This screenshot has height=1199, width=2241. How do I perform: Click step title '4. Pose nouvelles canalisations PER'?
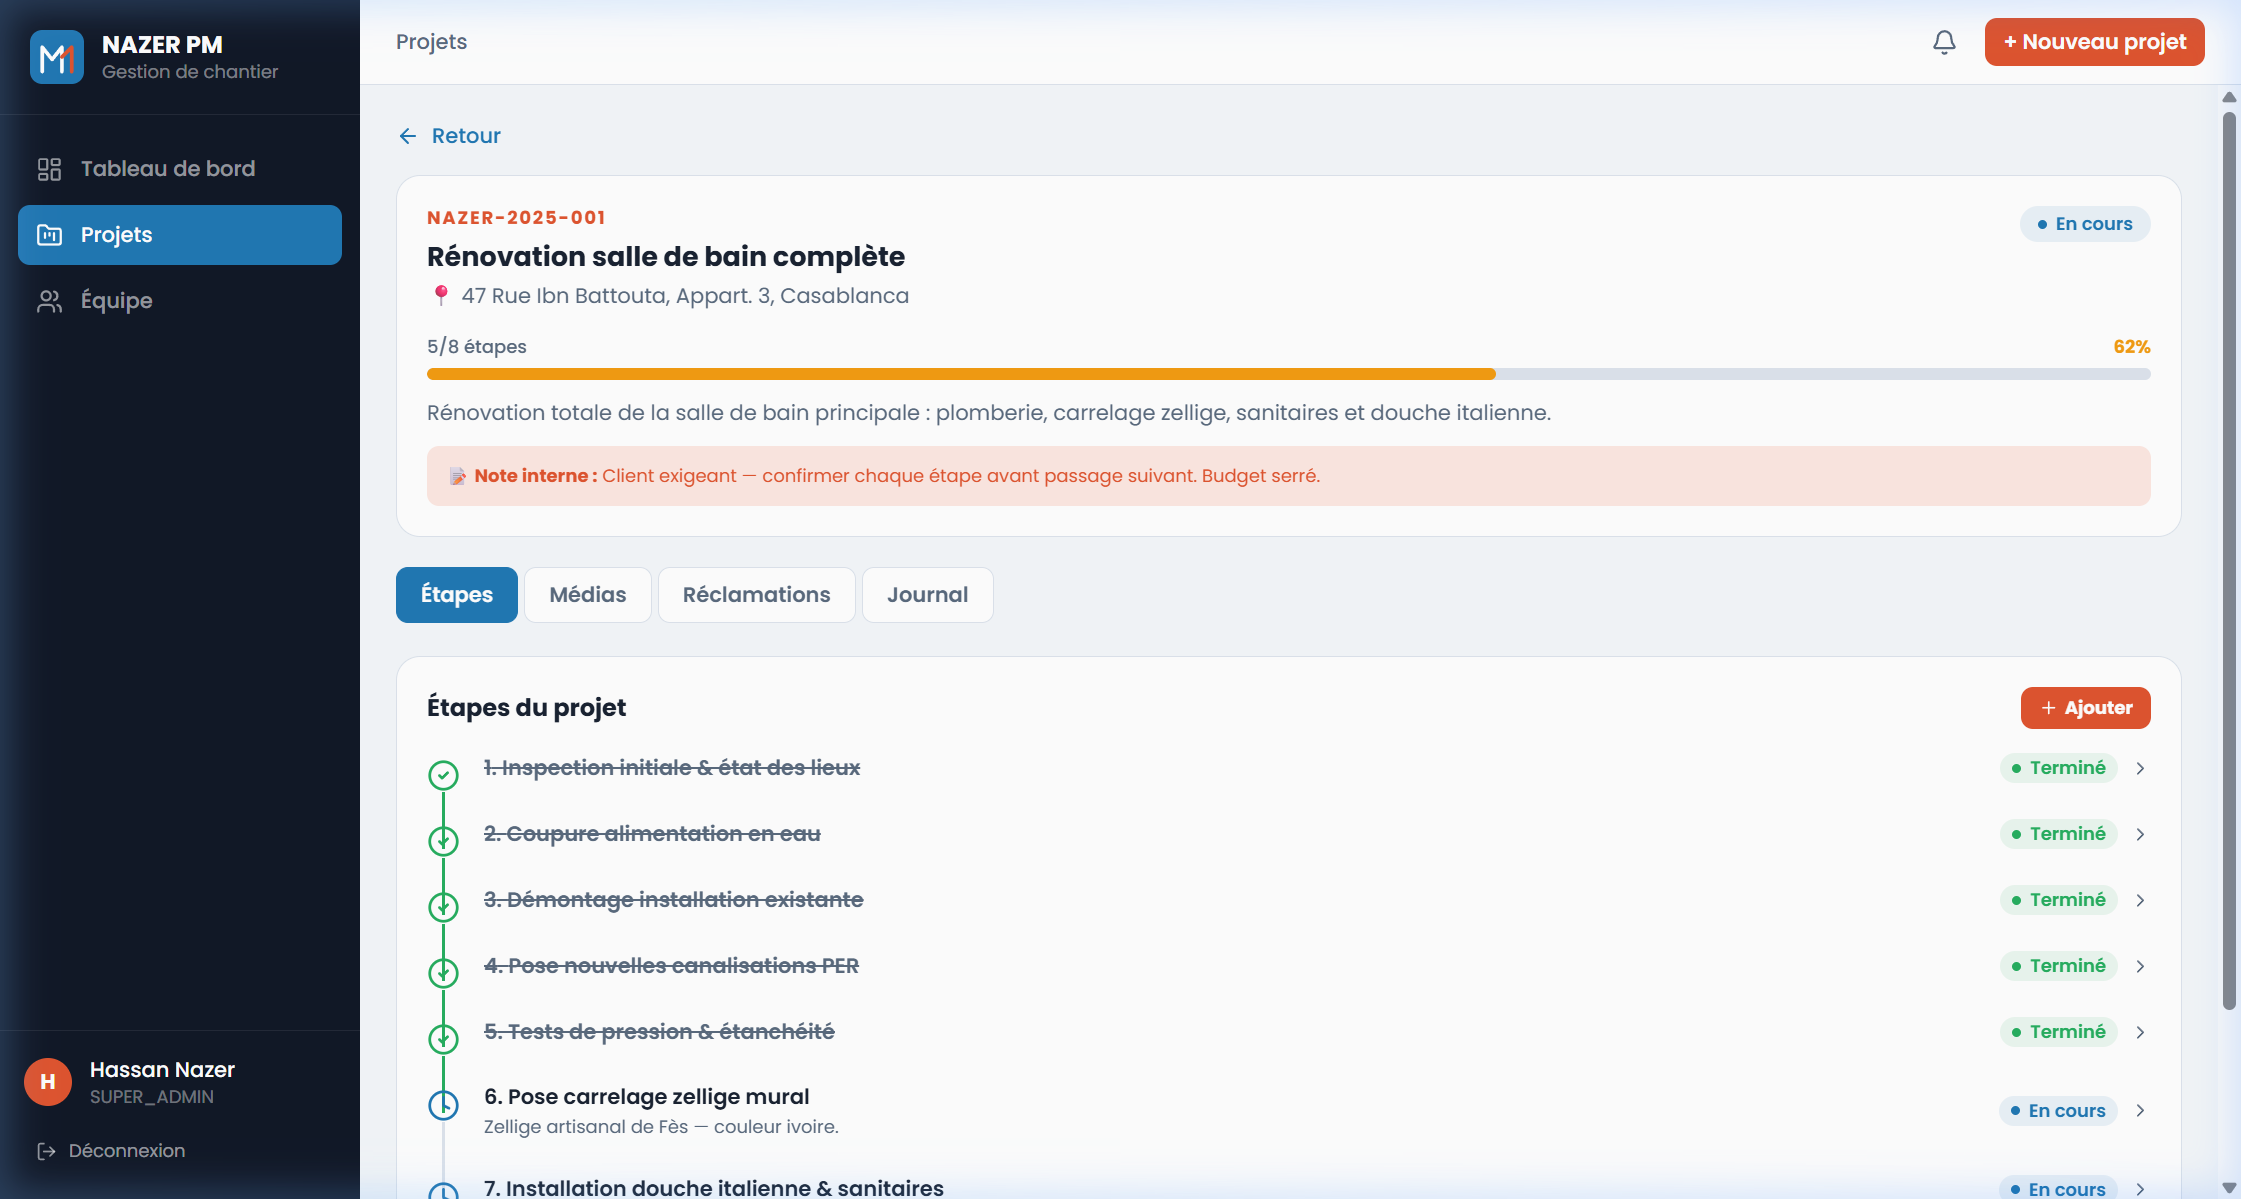(672, 966)
